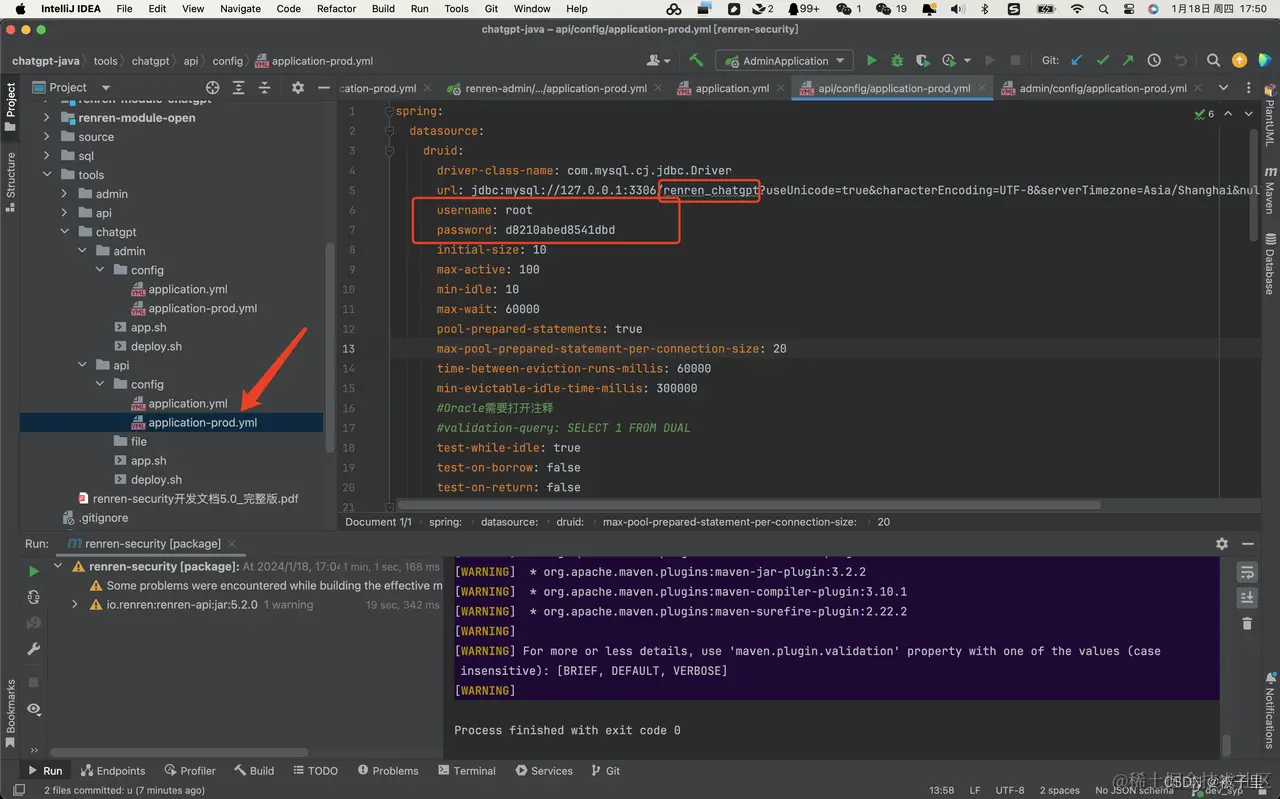Image resolution: width=1280 pixels, height=799 pixels.
Task: Select opened file locate target icon
Action: click(212, 88)
